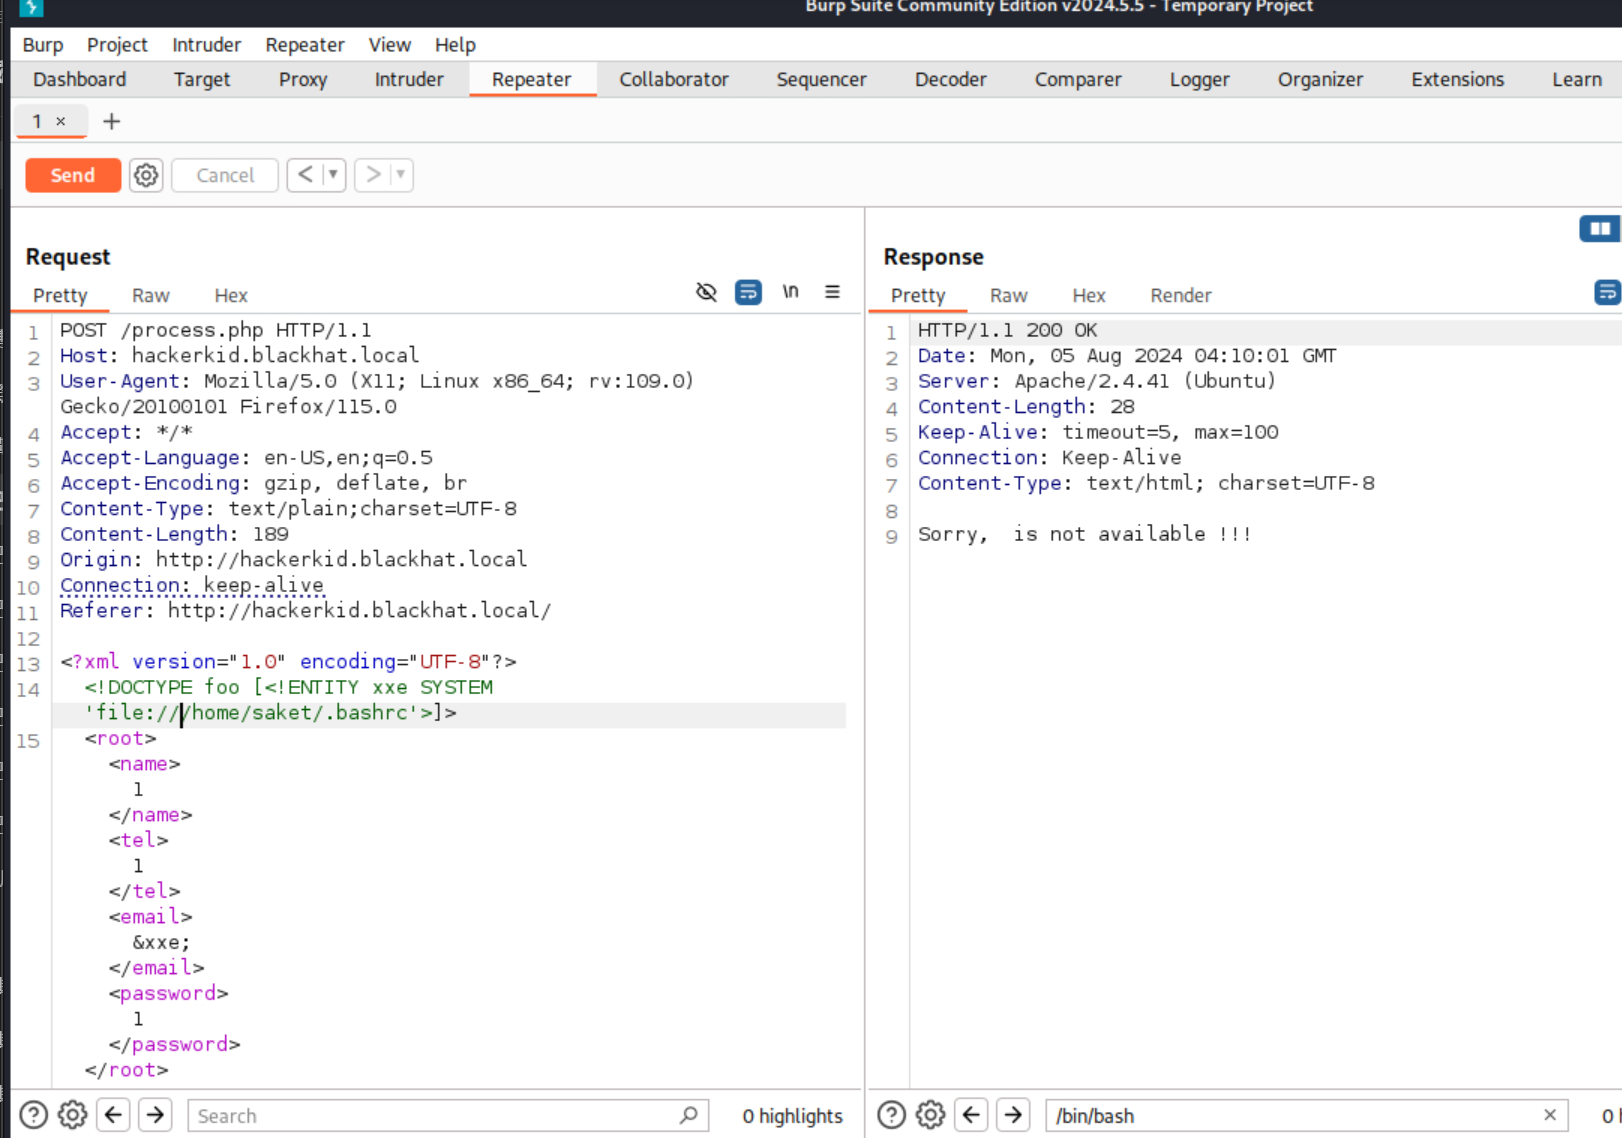Image resolution: width=1622 pixels, height=1138 pixels.
Task: Switch to the Collaborator tab
Action: click(674, 80)
